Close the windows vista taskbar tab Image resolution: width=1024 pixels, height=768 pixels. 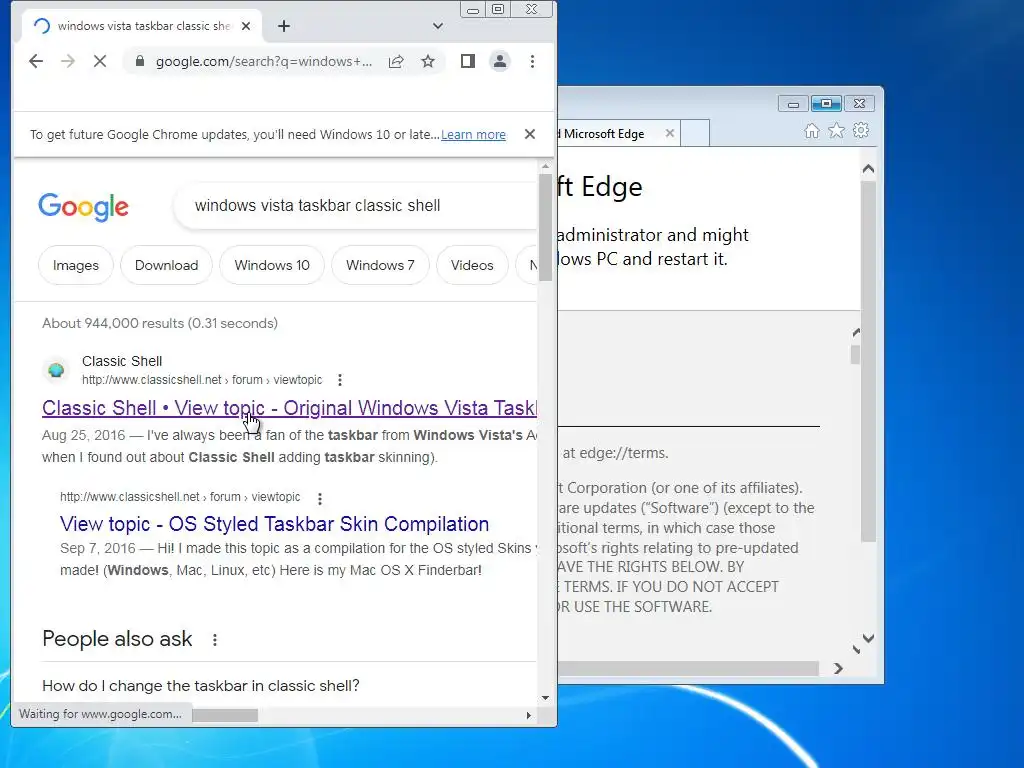246,26
